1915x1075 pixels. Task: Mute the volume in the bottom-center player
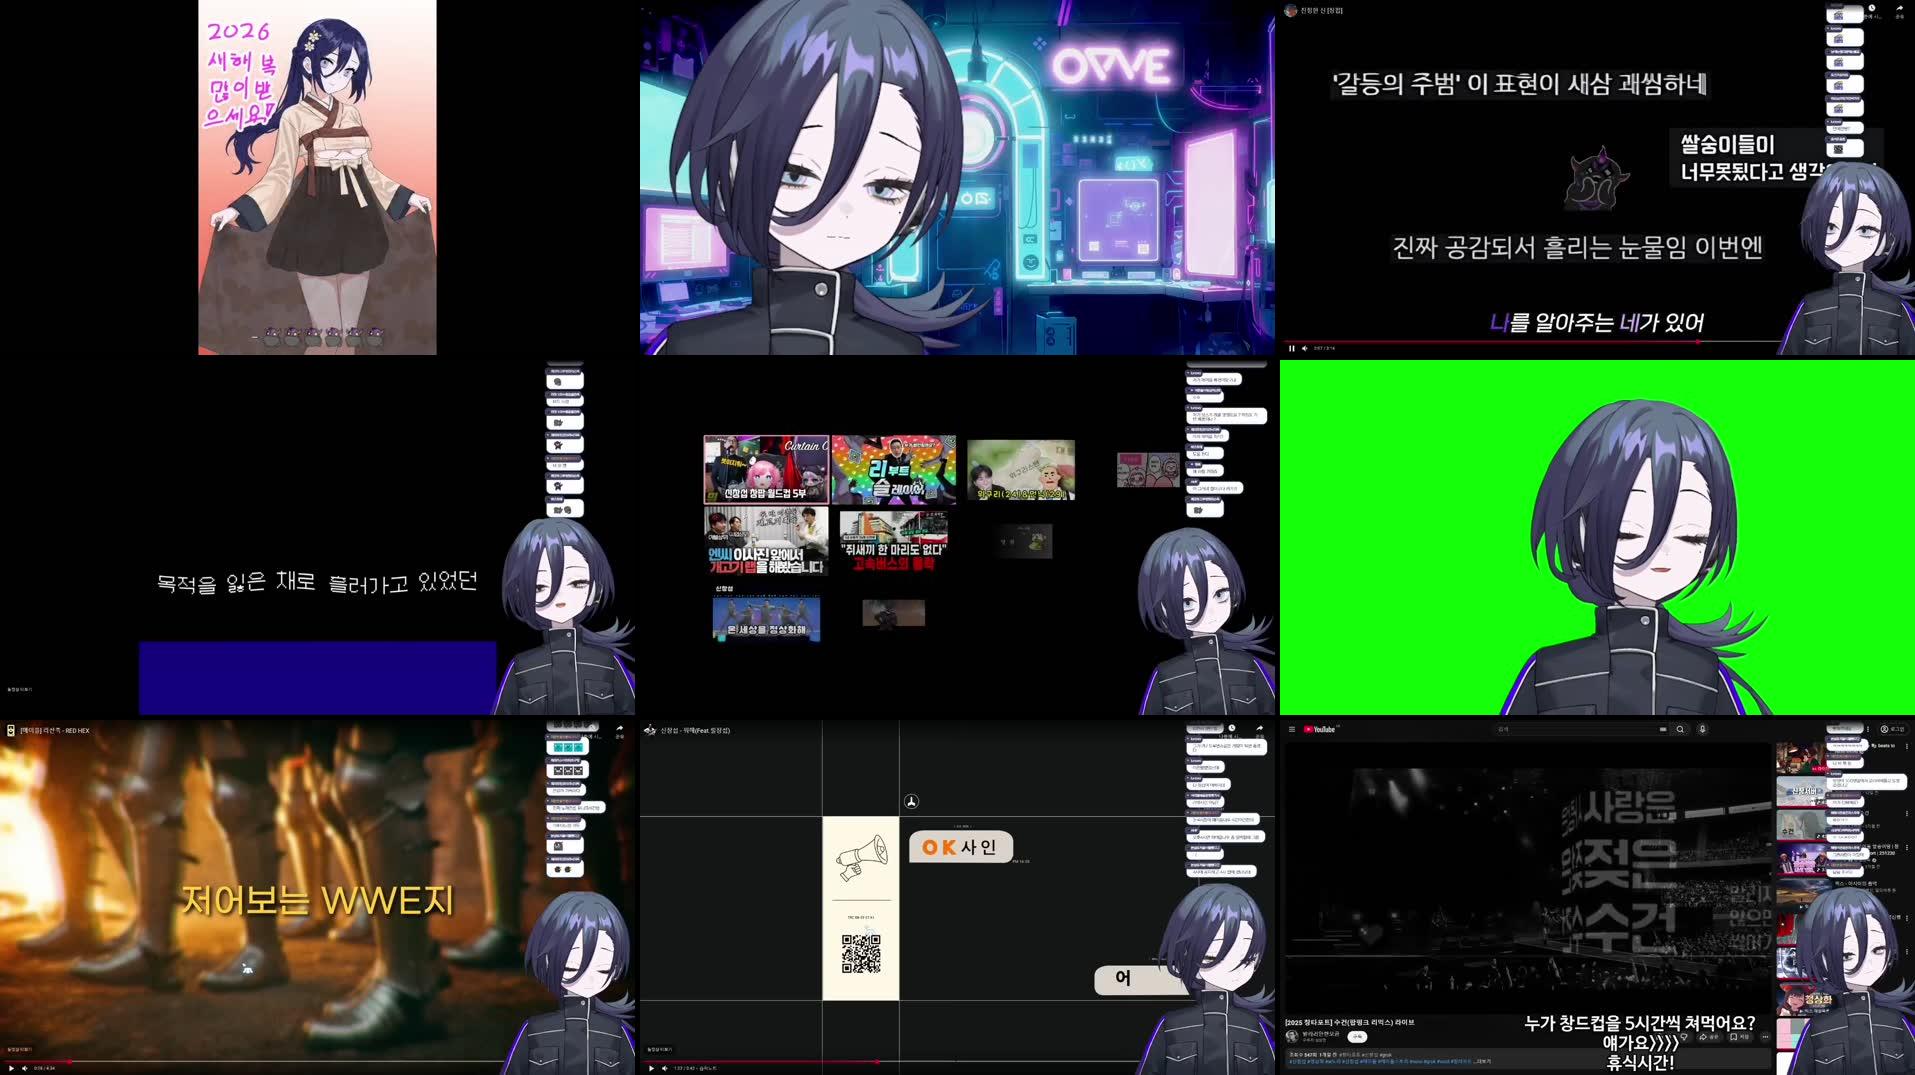click(663, 1067)
